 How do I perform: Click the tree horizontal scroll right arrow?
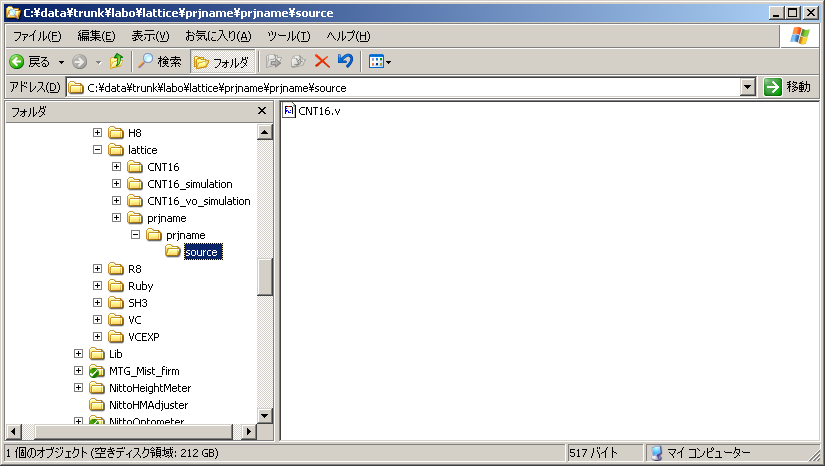pyautogui.click(x=249, y=432)
